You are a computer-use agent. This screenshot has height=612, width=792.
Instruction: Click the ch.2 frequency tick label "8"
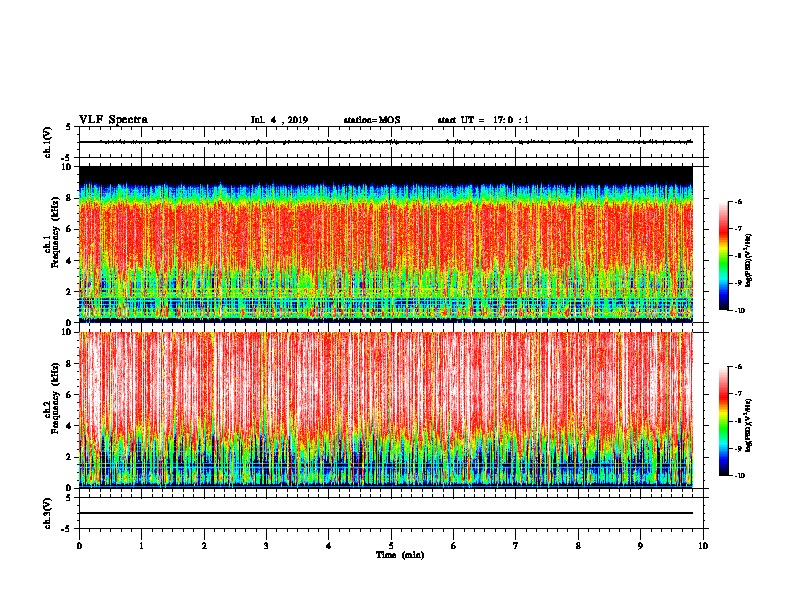pos(69,364)
